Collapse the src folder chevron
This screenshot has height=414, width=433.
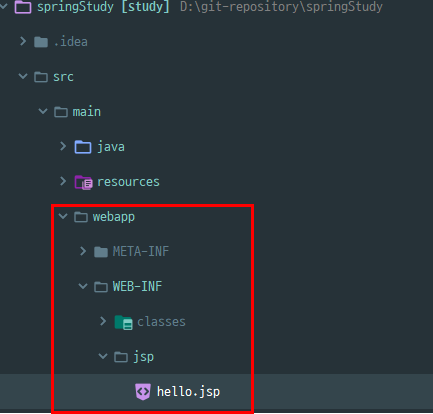[23, 76]
